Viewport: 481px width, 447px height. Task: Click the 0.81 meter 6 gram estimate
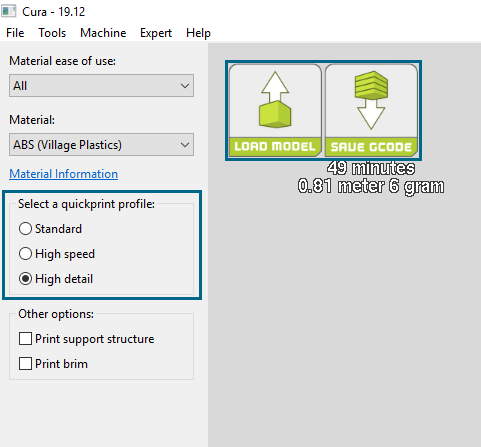point(371,186)
